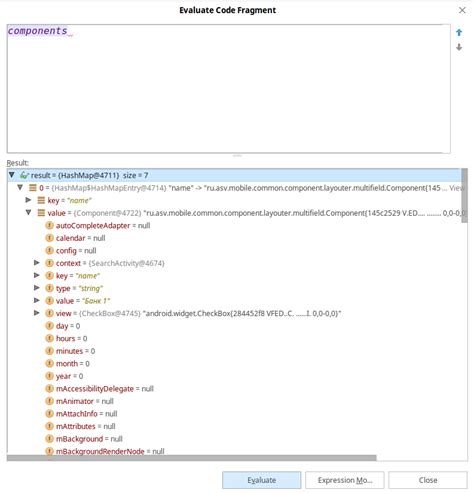Expand the view CheckBox@4745 node
Screen dimensions: 474x493
pos(37,313)
